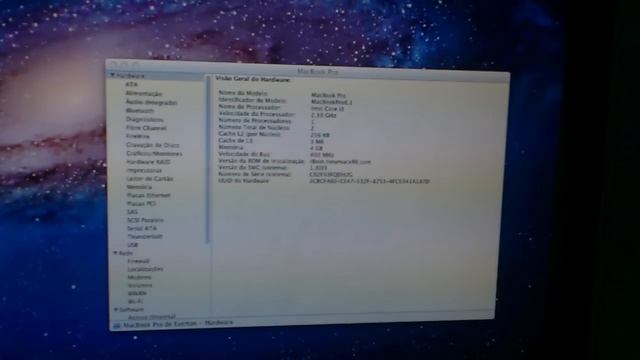Click 'MacBook Pro de' path bar label
This screenshot has height=360, width=640.
148,325
